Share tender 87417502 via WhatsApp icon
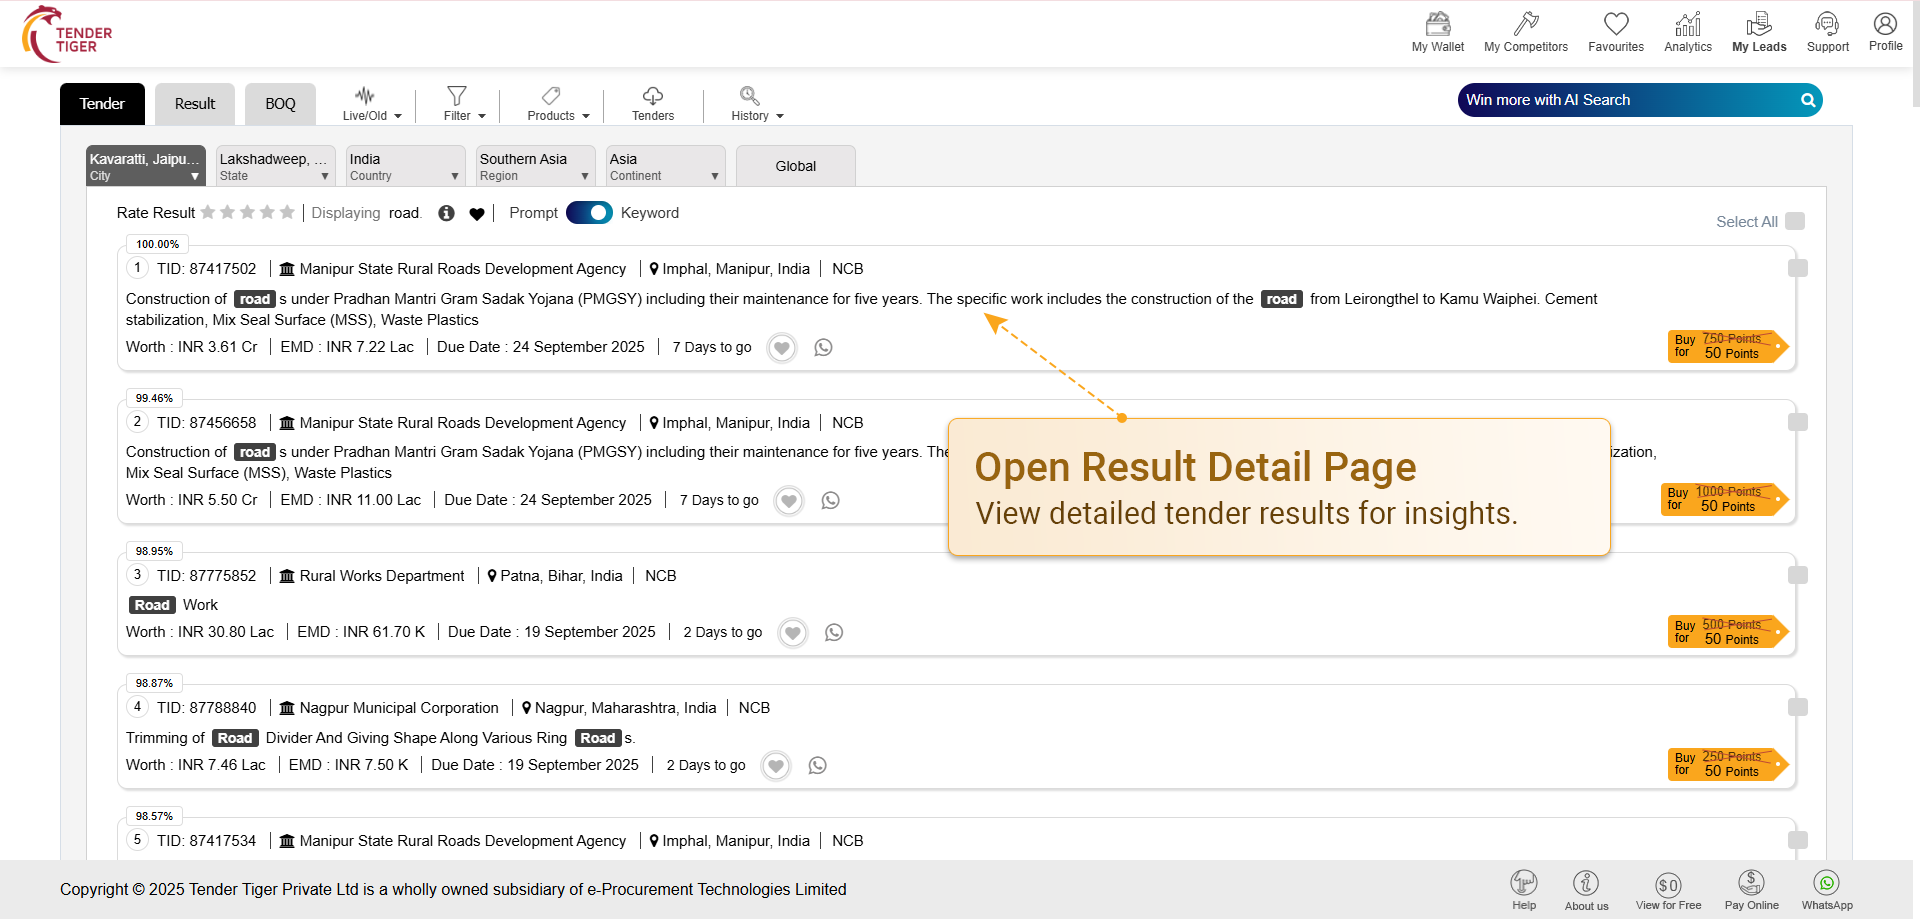 click(x=823, y=348)
